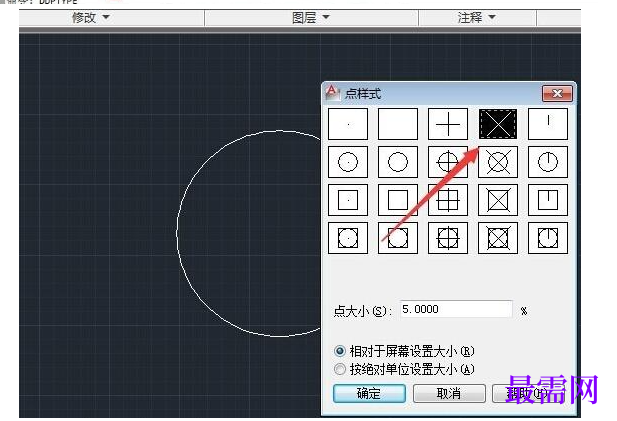Select the empty square point style
The width and height of the screenshot is (617, 421).
click(x=398, y=200)
